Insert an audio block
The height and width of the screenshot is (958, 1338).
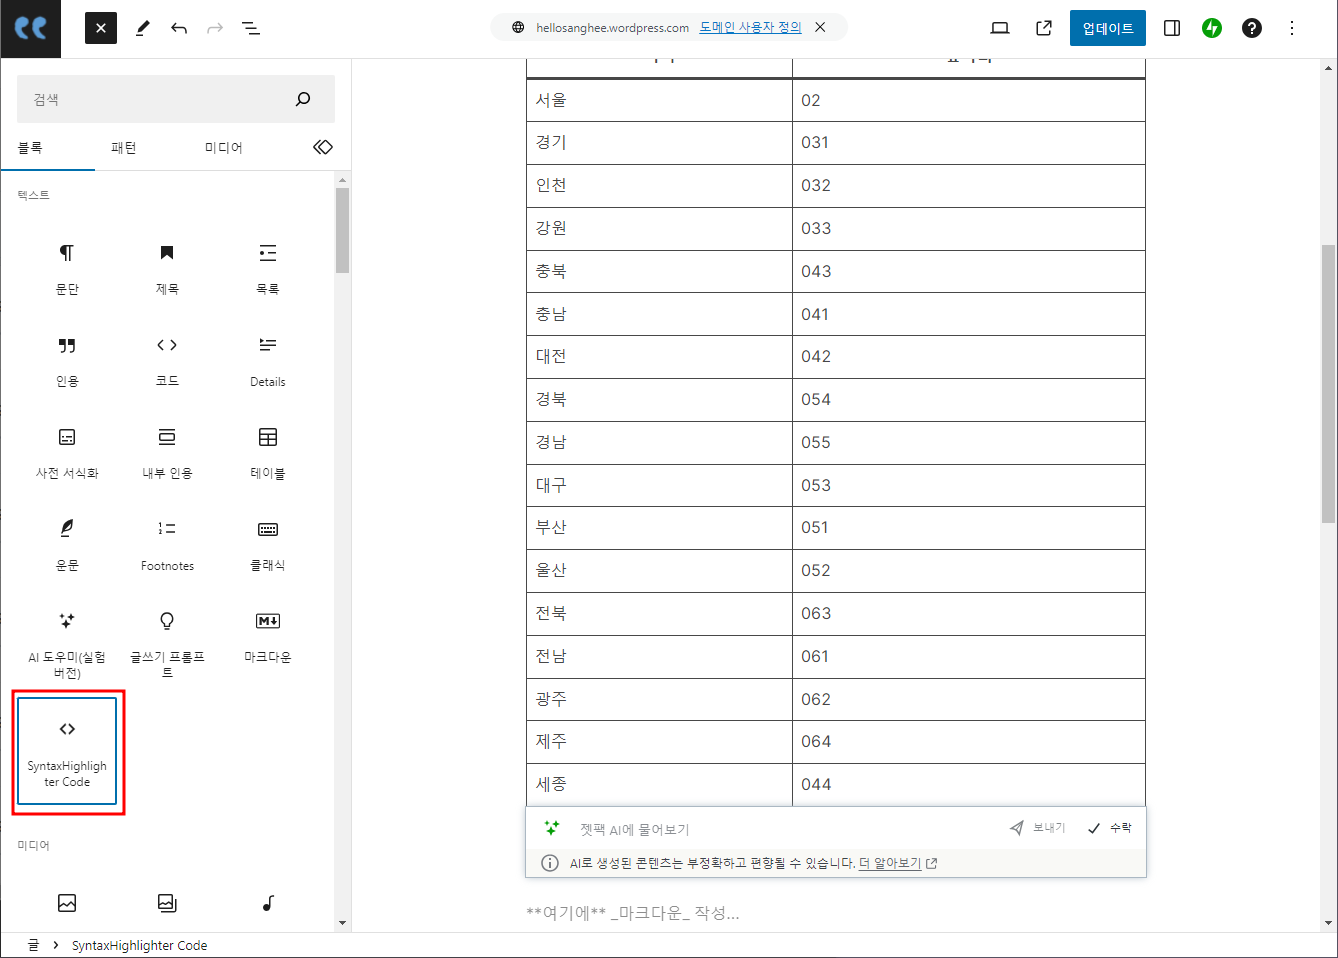point(268,903)
